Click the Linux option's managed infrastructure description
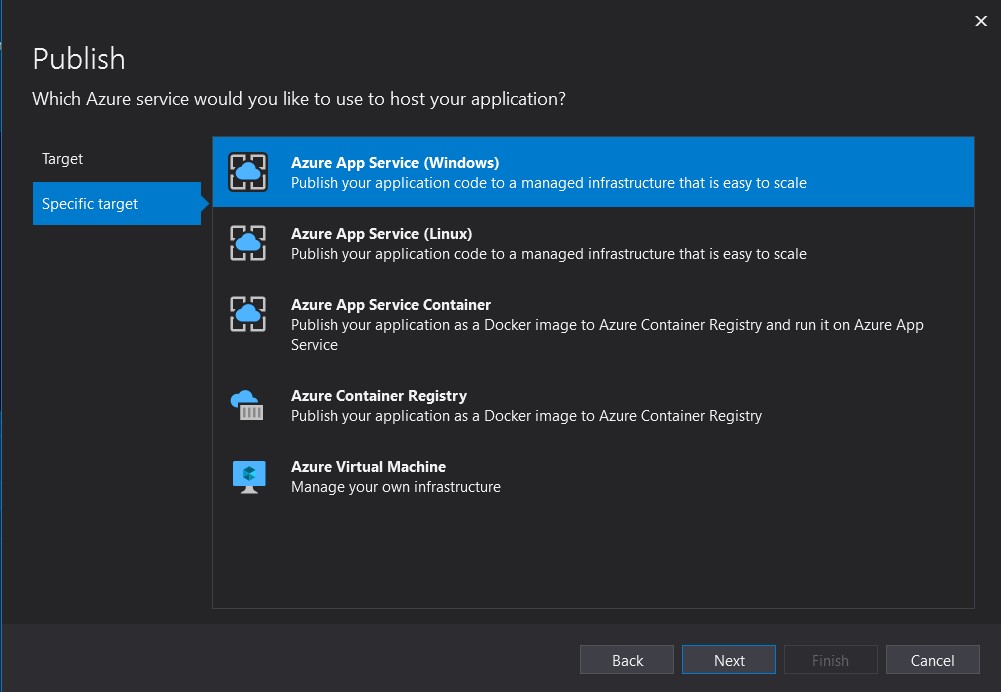 [x=549, y=254]
